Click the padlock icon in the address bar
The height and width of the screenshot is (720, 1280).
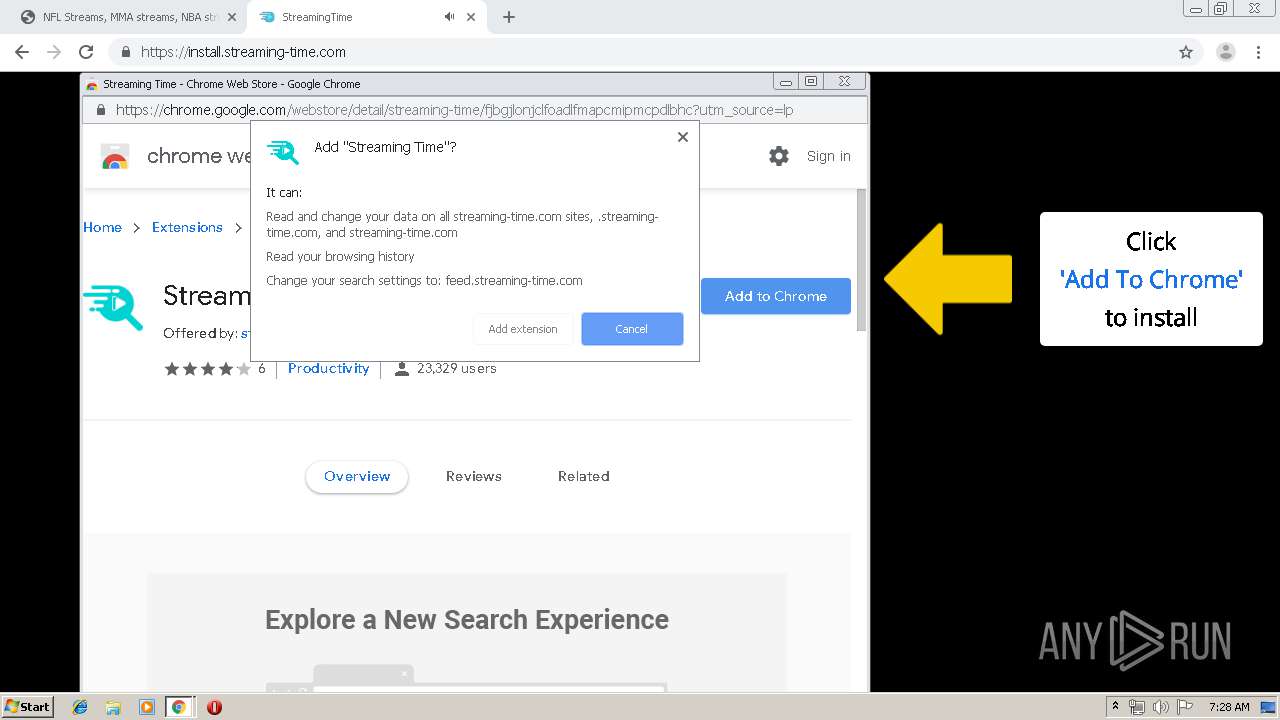(126, 52)
